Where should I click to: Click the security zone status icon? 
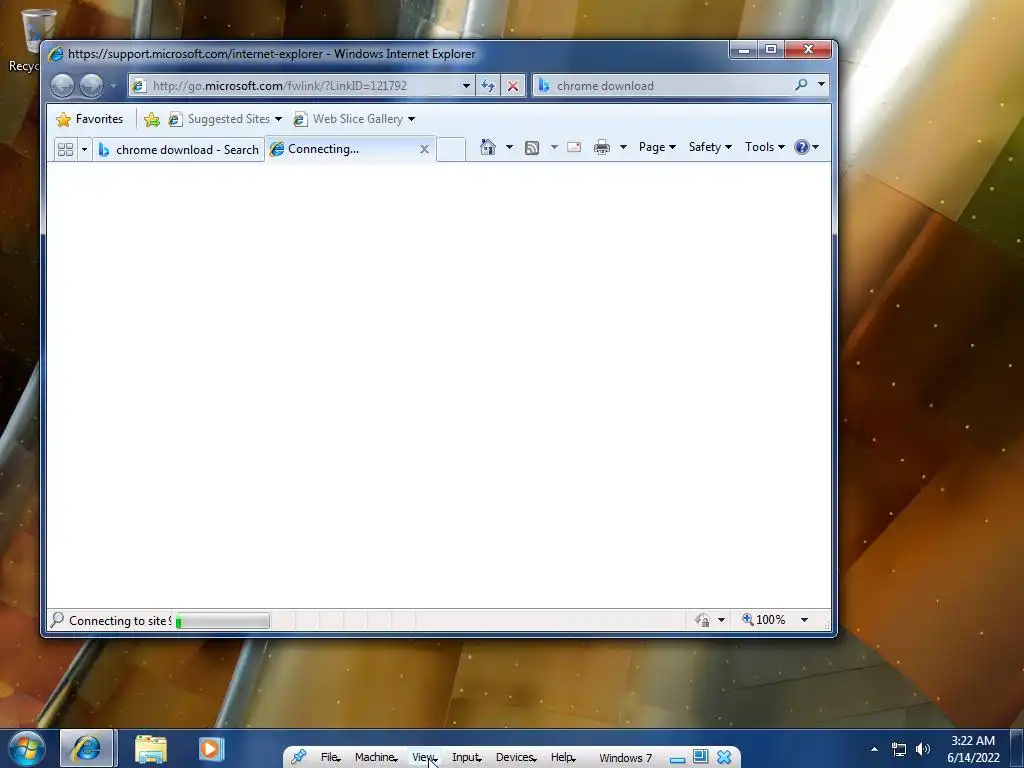click(702, 620)
